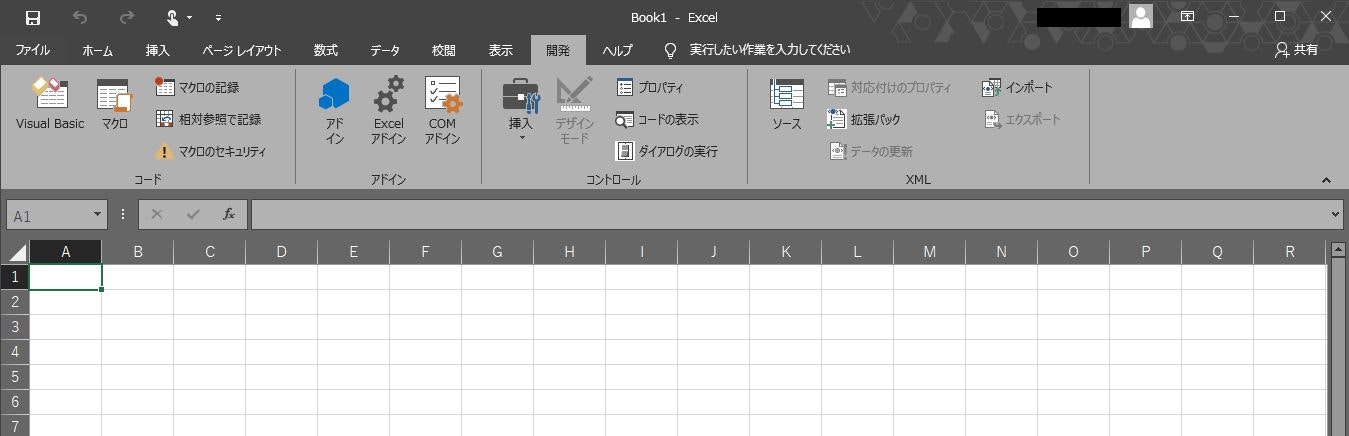This screenshot has height=436, width=1349.
Task: Click XML エクスポート (Export)
Action: pos(1021,119)
